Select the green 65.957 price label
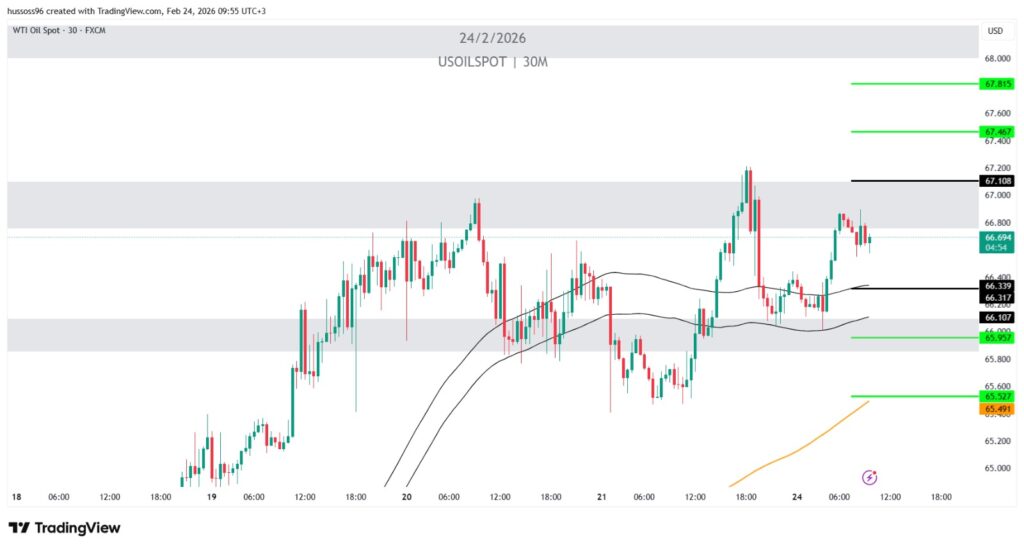The height and width of the screenshot is (549, 1024). [x=998, y=338]
